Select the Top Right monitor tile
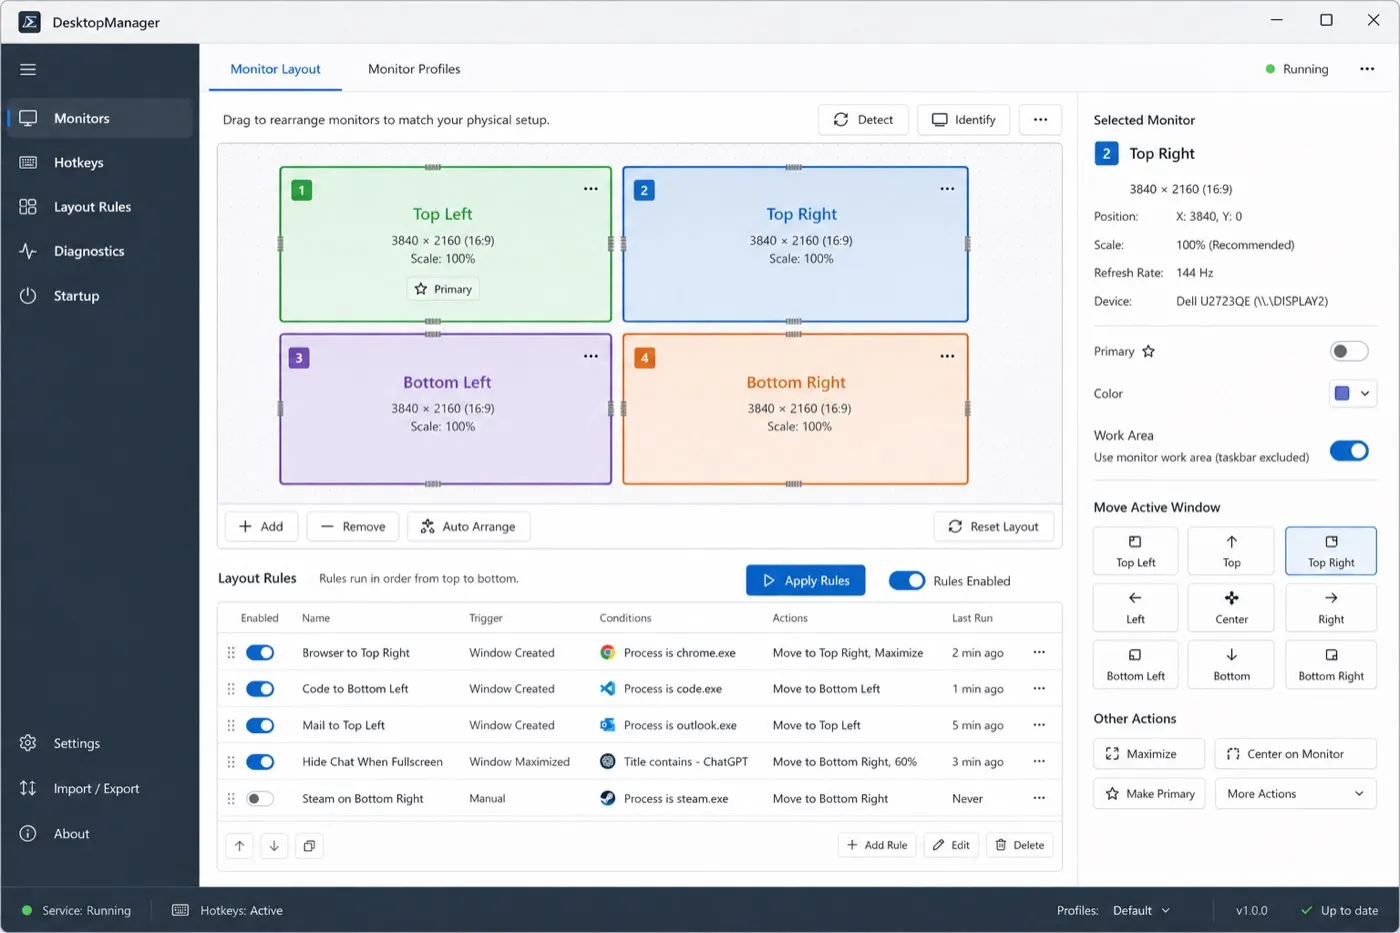 pyautogui.click(x=795, y=244)
